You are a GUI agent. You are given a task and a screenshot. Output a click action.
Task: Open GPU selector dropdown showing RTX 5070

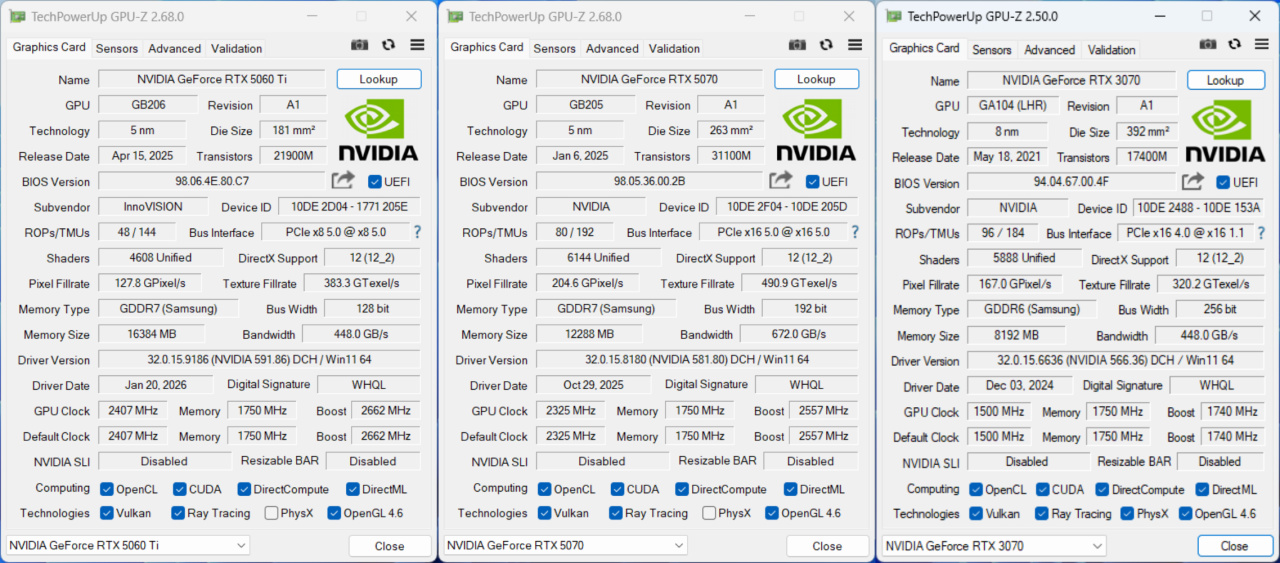click(565, 545)
